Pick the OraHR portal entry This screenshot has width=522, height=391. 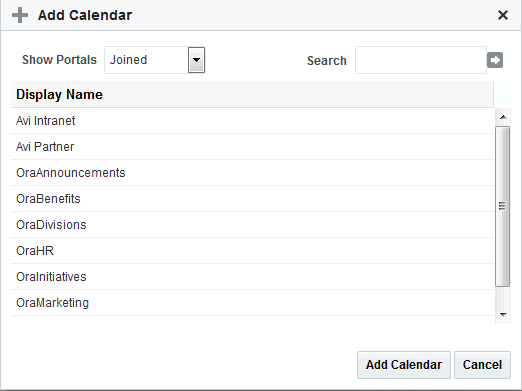point(252,251)
